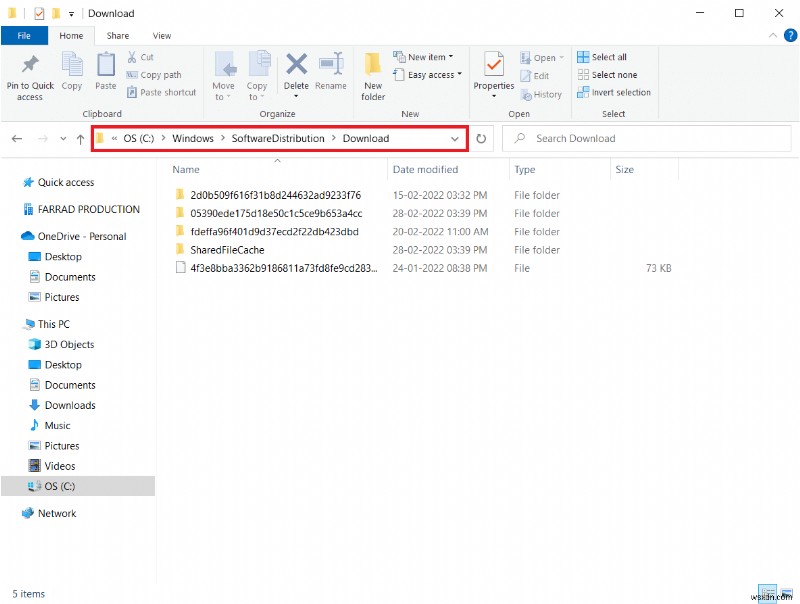Open the recent locations dropdown arrow
The width and height of the screenshot is (800, 604).
pyautogui.click(x=63, y=138)
